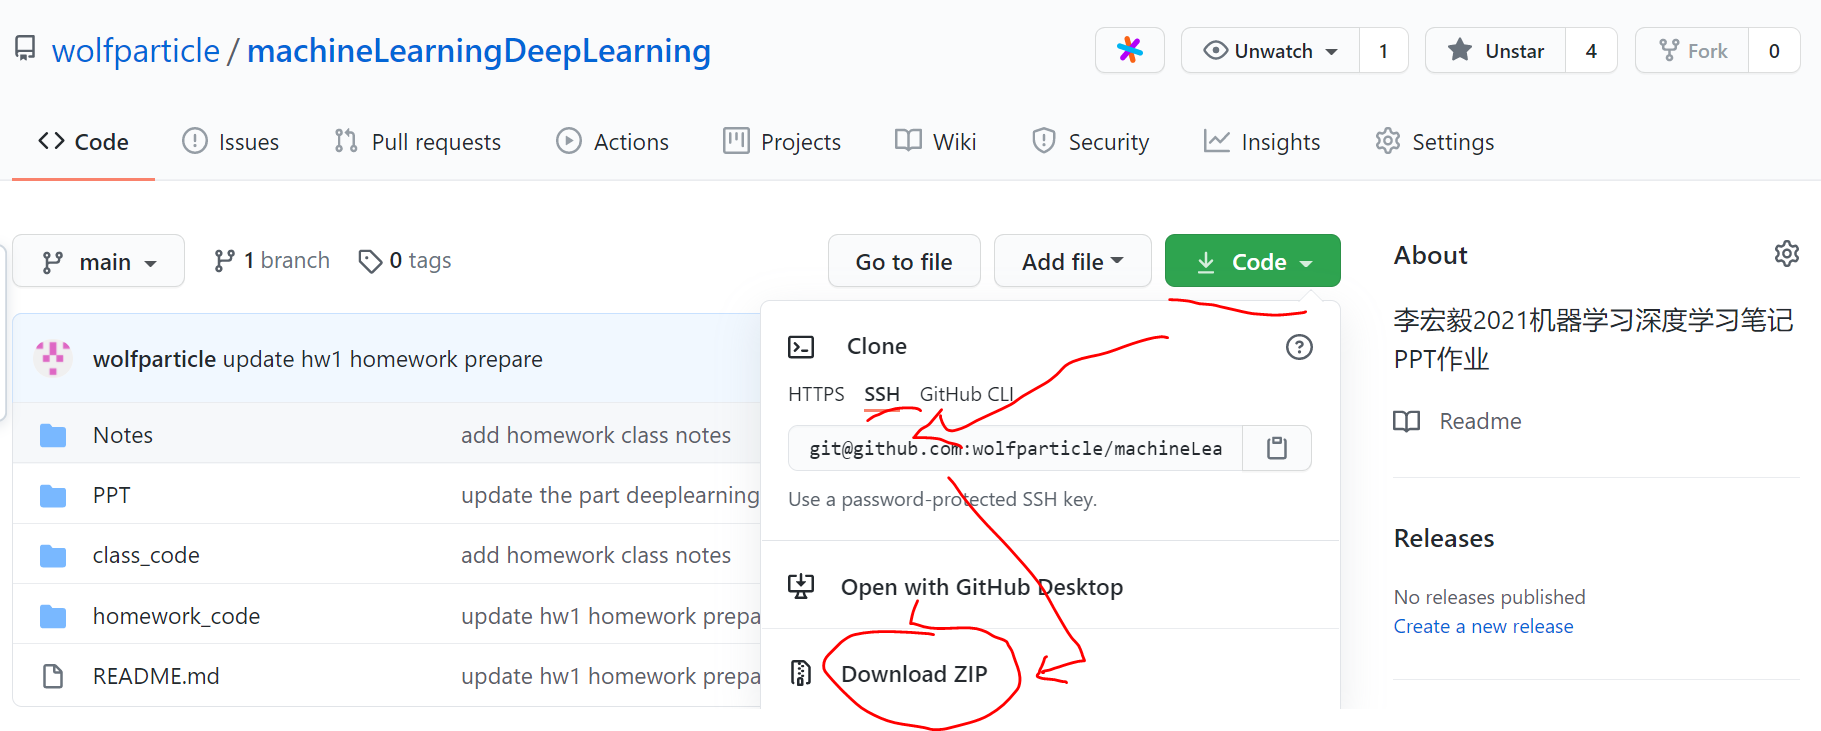Open the Releases heading link
This screenshot has height=731, width=1821.
pos(1444,538)
